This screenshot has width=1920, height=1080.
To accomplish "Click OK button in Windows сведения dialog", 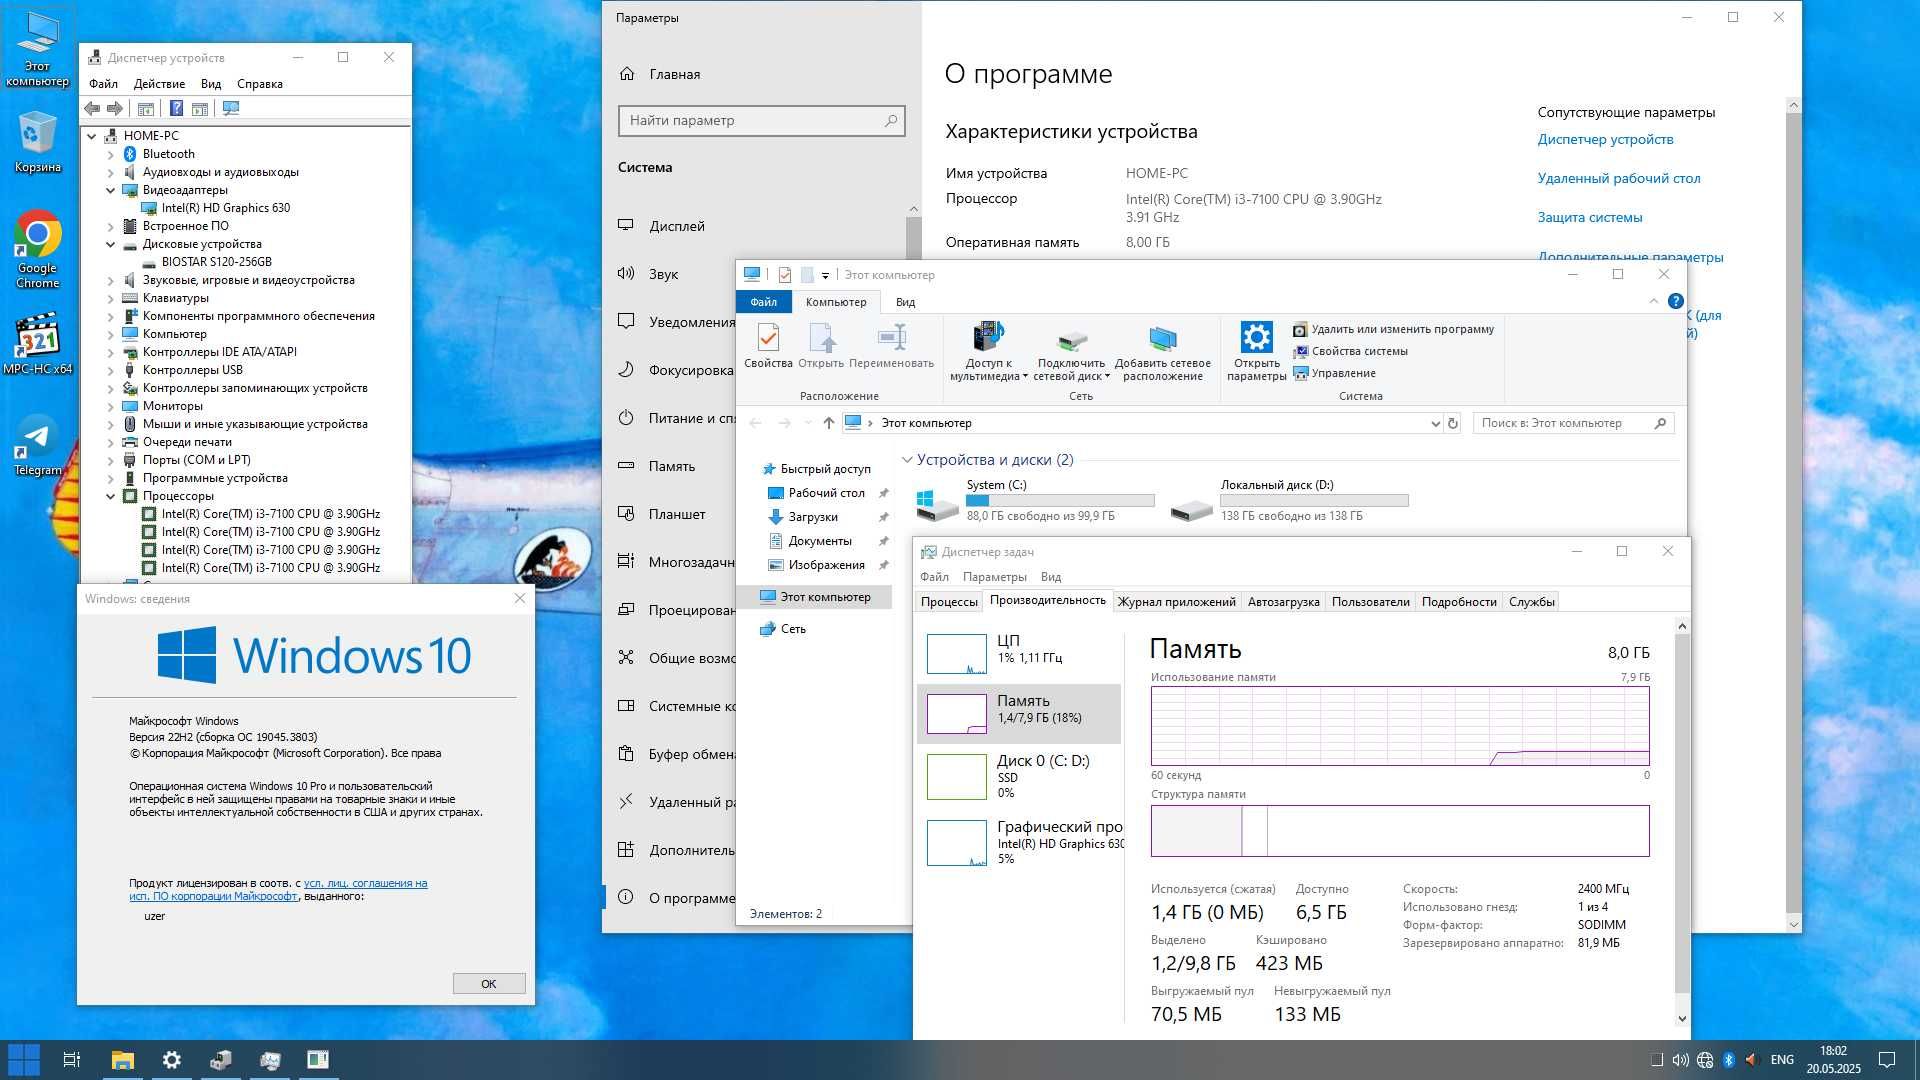I will 488,983.
